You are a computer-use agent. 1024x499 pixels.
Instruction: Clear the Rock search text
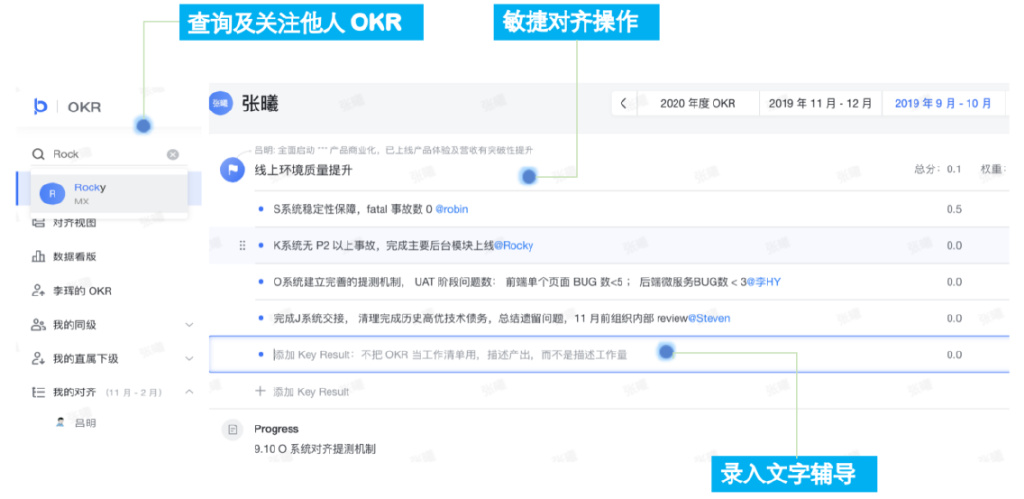point(172,154)
